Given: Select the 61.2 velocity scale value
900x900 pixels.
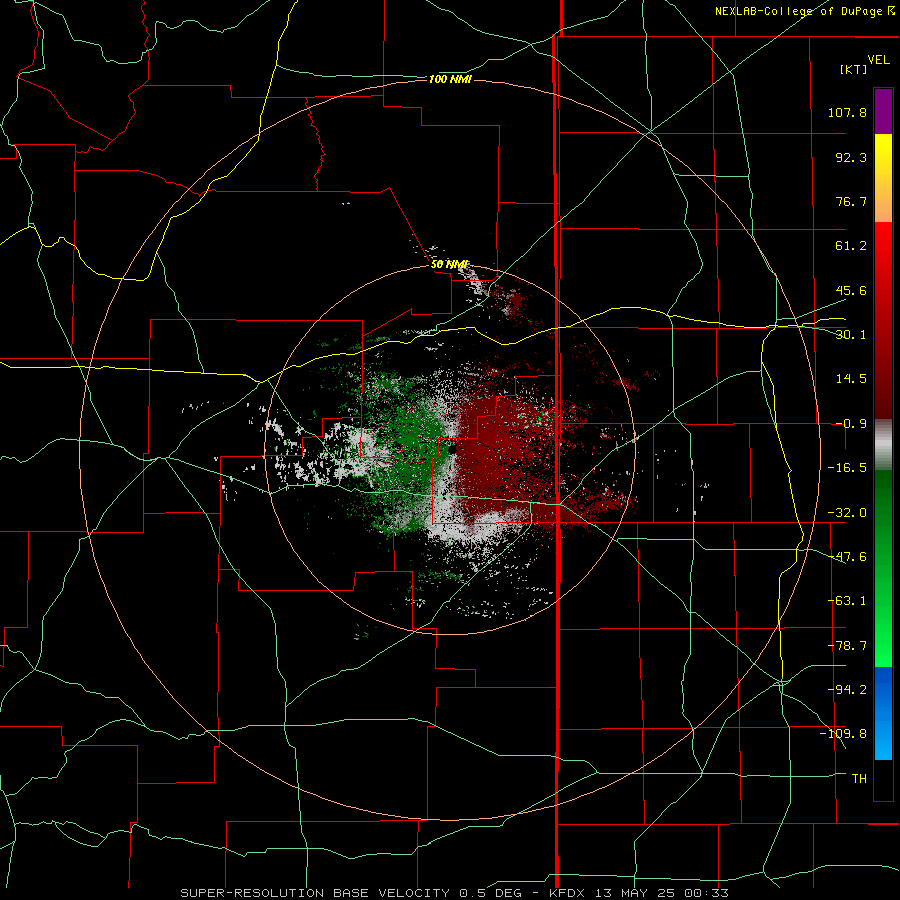Looking at the screenshot, I should [x=851, y=246].
